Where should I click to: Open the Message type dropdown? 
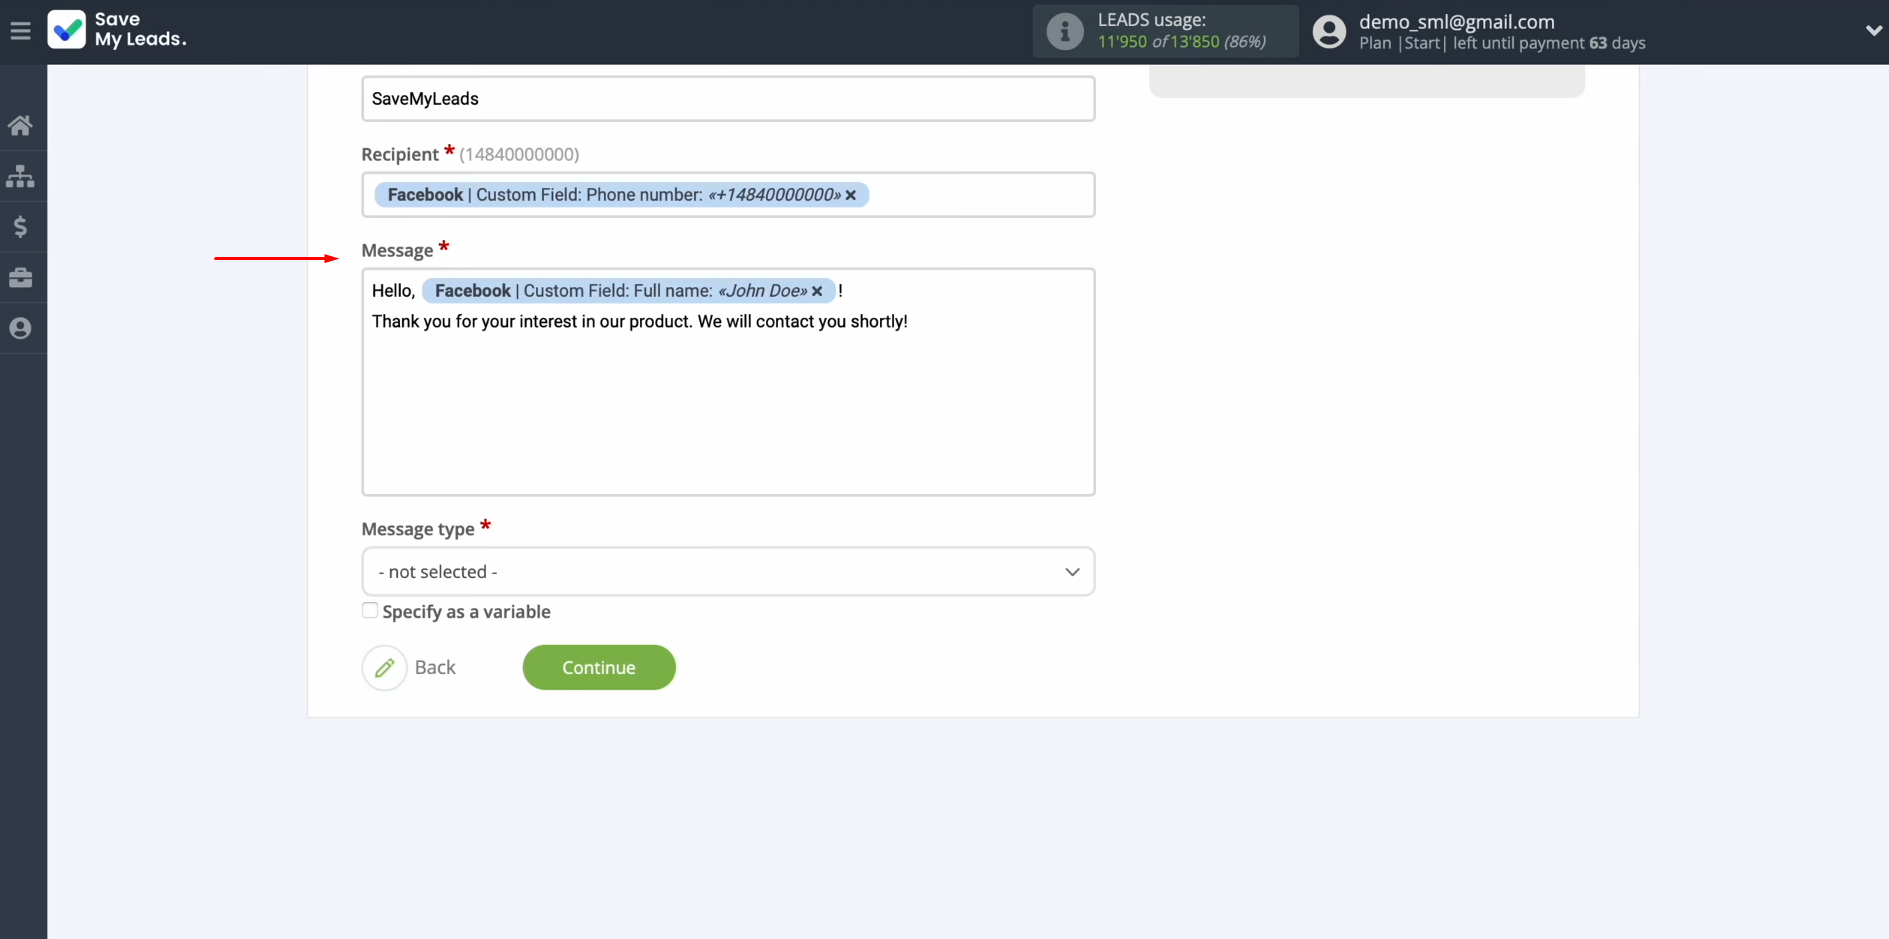[x=728, y=572]
